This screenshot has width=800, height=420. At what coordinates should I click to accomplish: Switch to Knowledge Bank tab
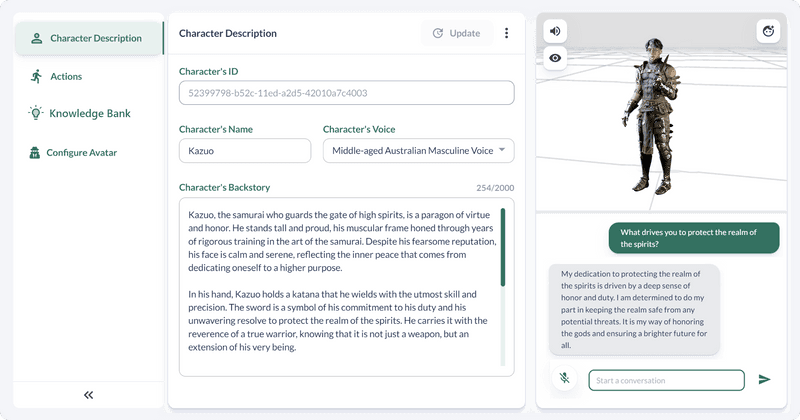tap(90, 113)
